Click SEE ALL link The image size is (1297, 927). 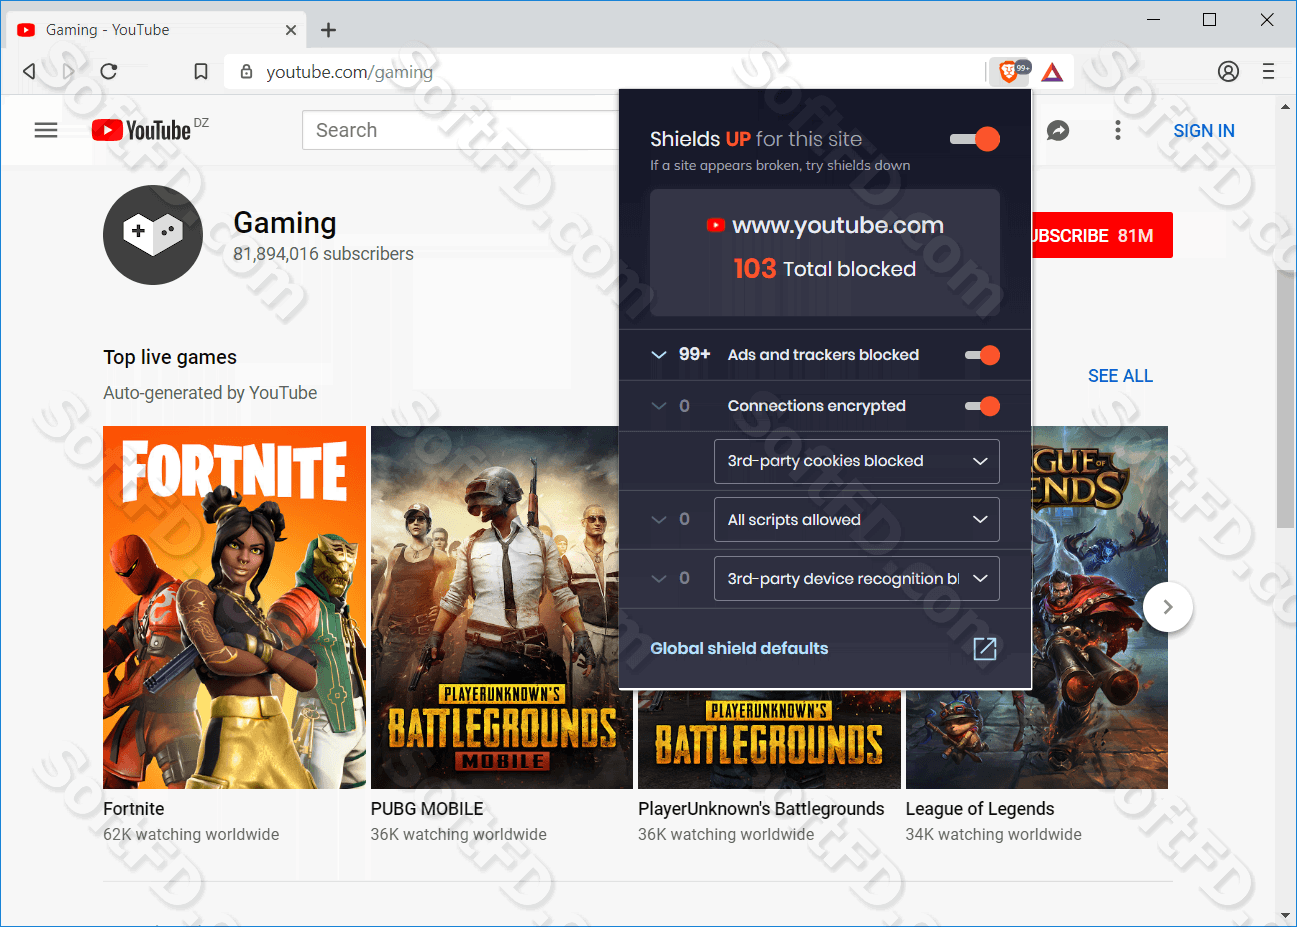1120,376
